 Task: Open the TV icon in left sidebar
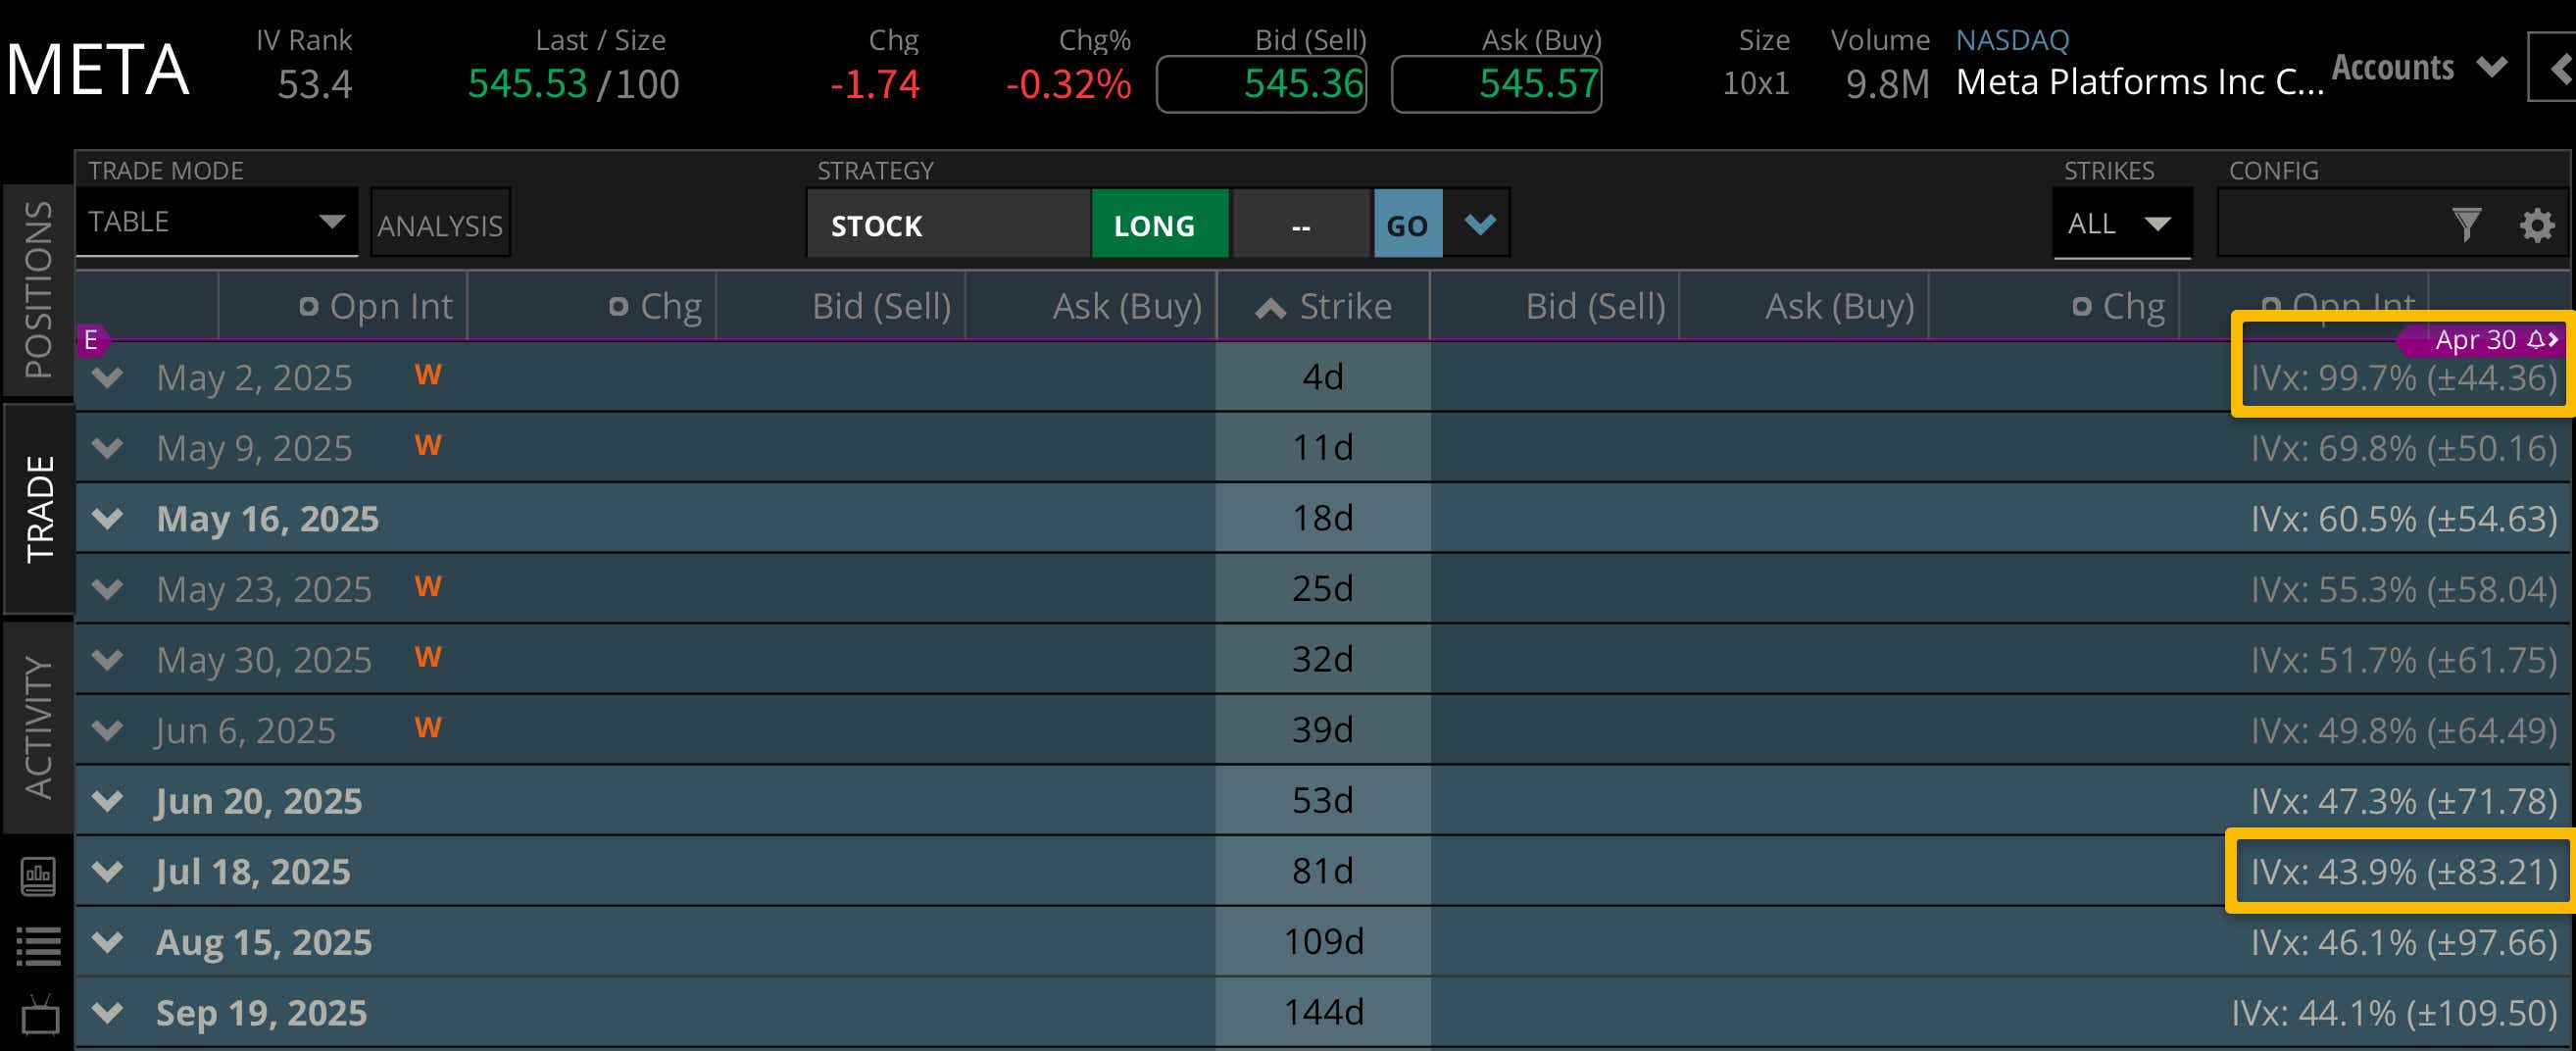pos(40,1016)
